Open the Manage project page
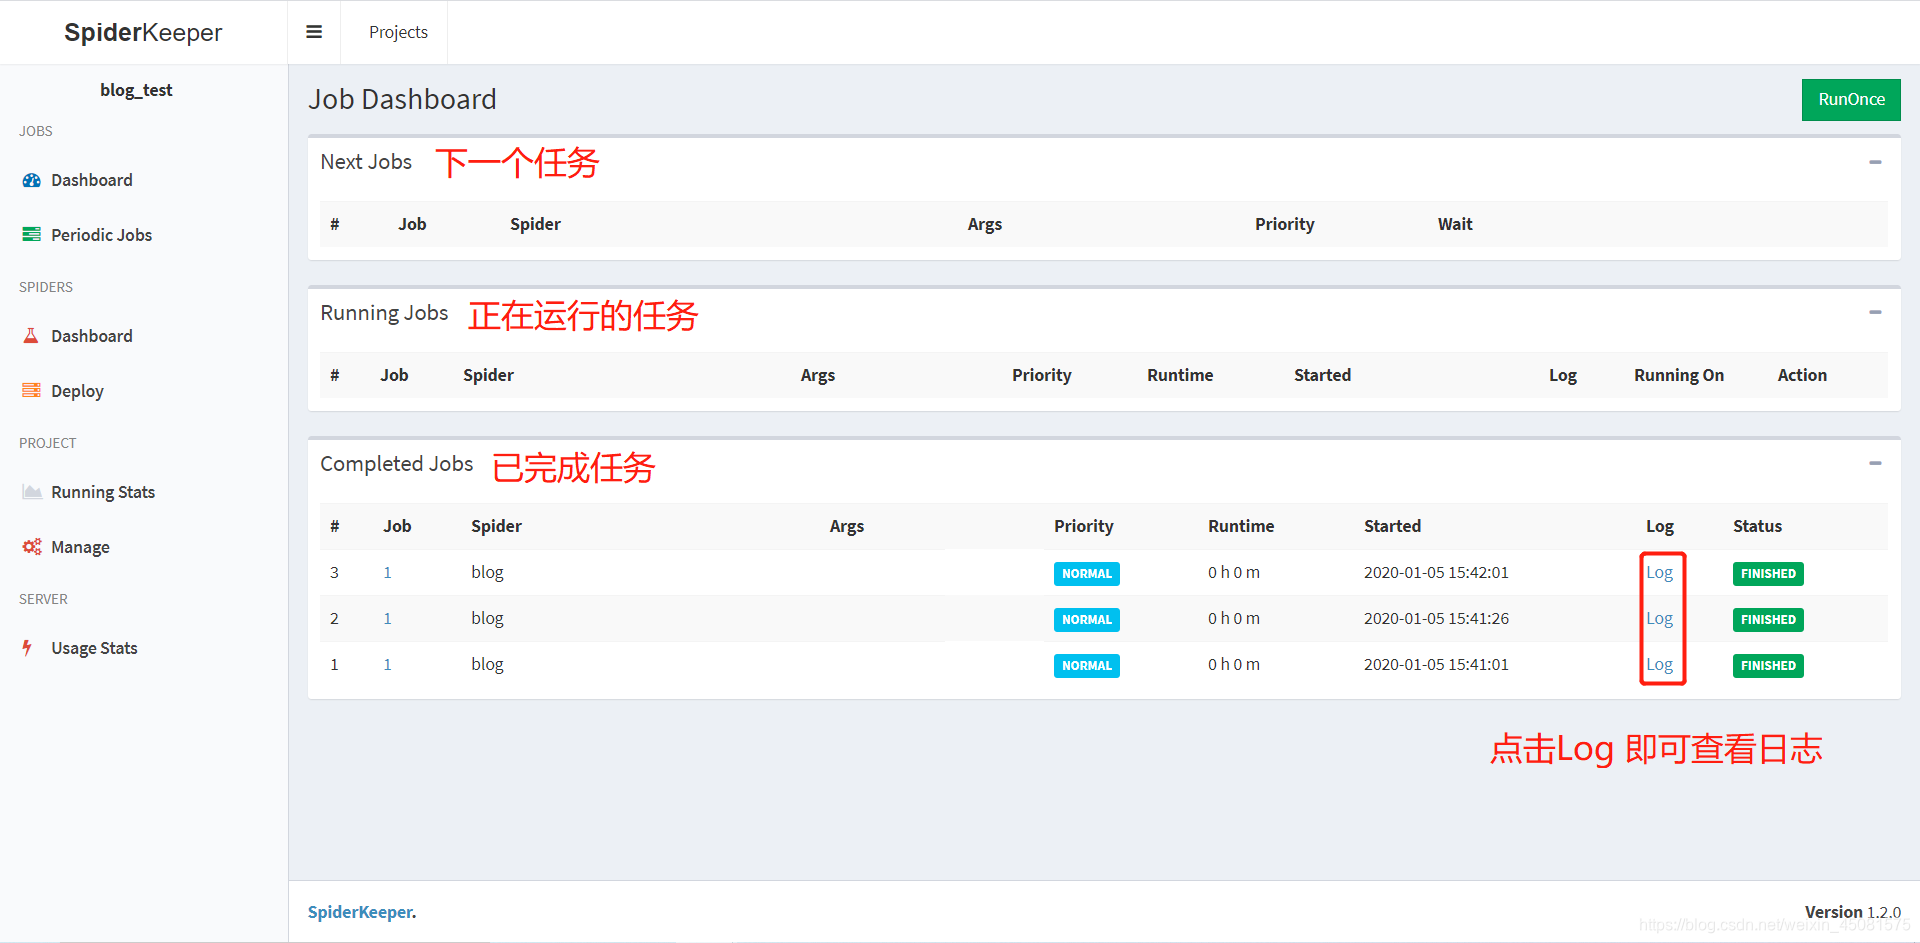Screen dimensions: 1920x943 click(80, 547)
